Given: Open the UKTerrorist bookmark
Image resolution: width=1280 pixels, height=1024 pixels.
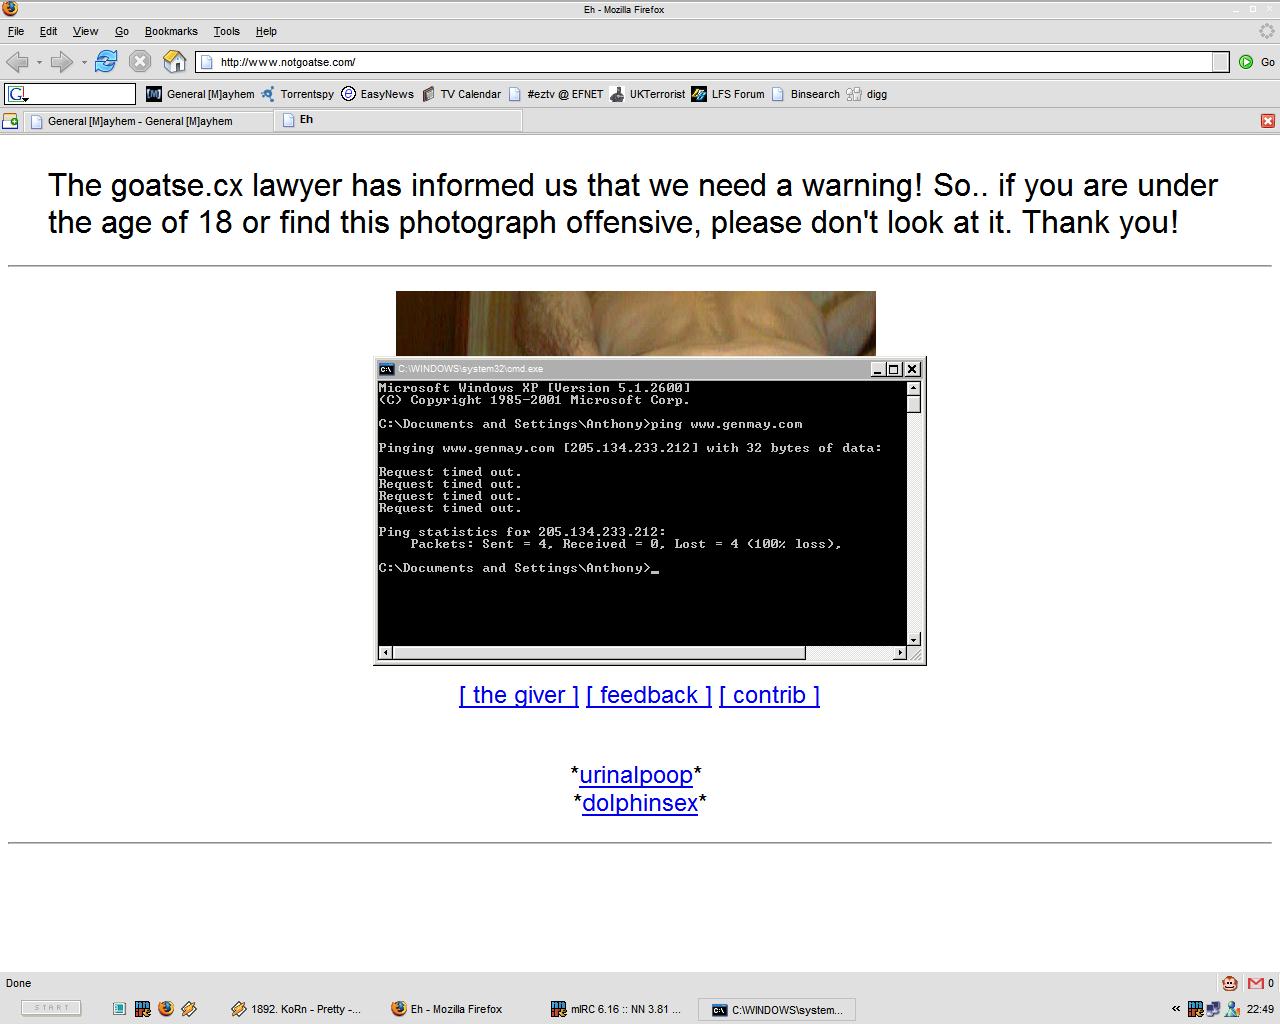Looking at the screenshot, I should (647, 94).
